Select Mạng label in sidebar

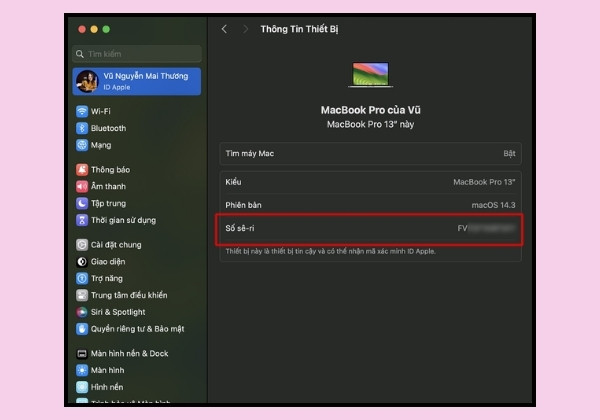click(101, 145)
